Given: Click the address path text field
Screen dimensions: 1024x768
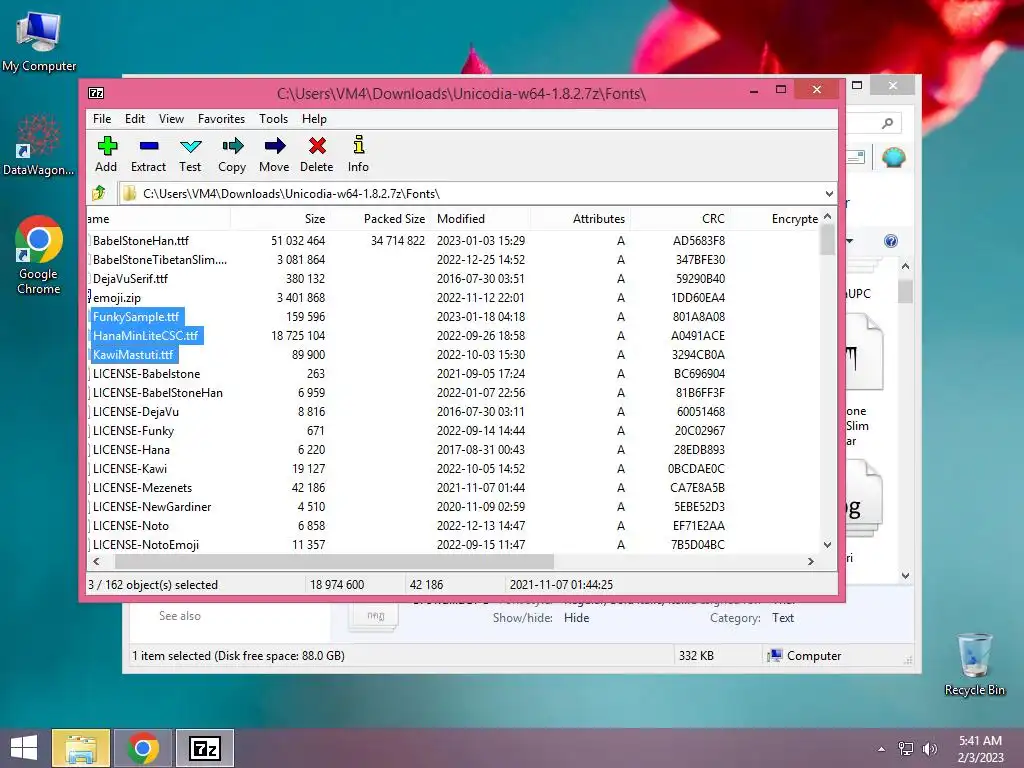Looking at the screenshot, I should tap(470, 194).
